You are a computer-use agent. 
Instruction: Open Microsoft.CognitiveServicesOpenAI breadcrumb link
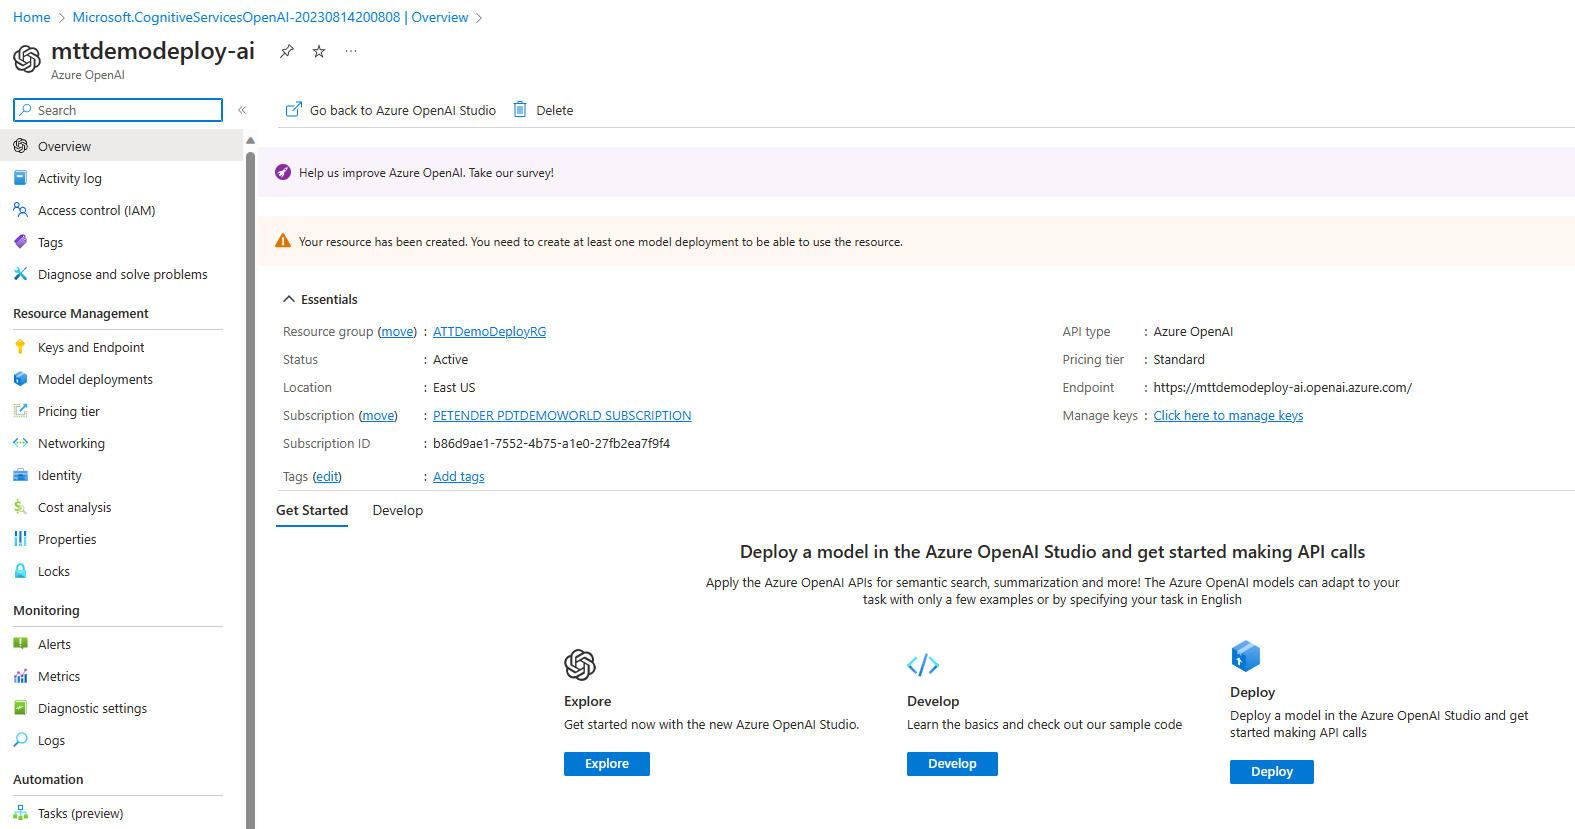click(x=270, y=17)
